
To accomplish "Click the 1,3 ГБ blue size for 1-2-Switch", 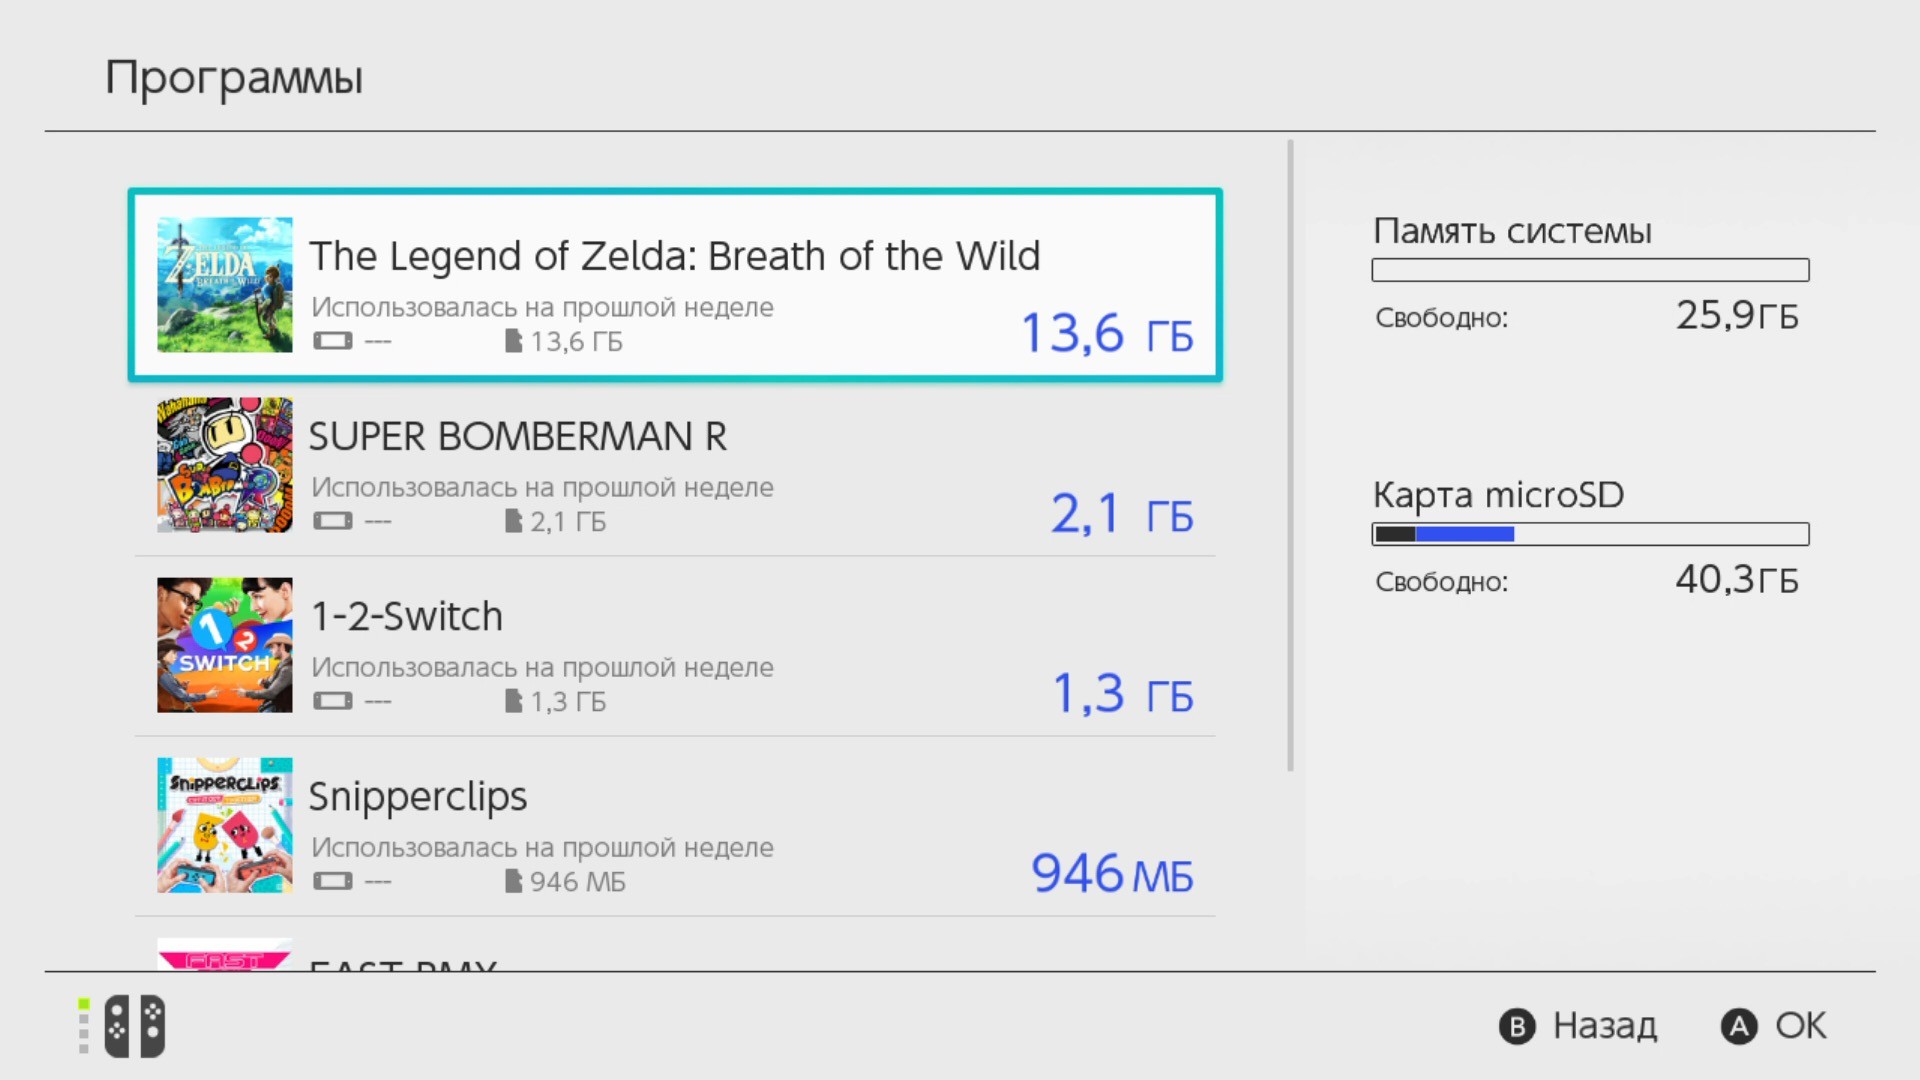I will [1122, 694].
